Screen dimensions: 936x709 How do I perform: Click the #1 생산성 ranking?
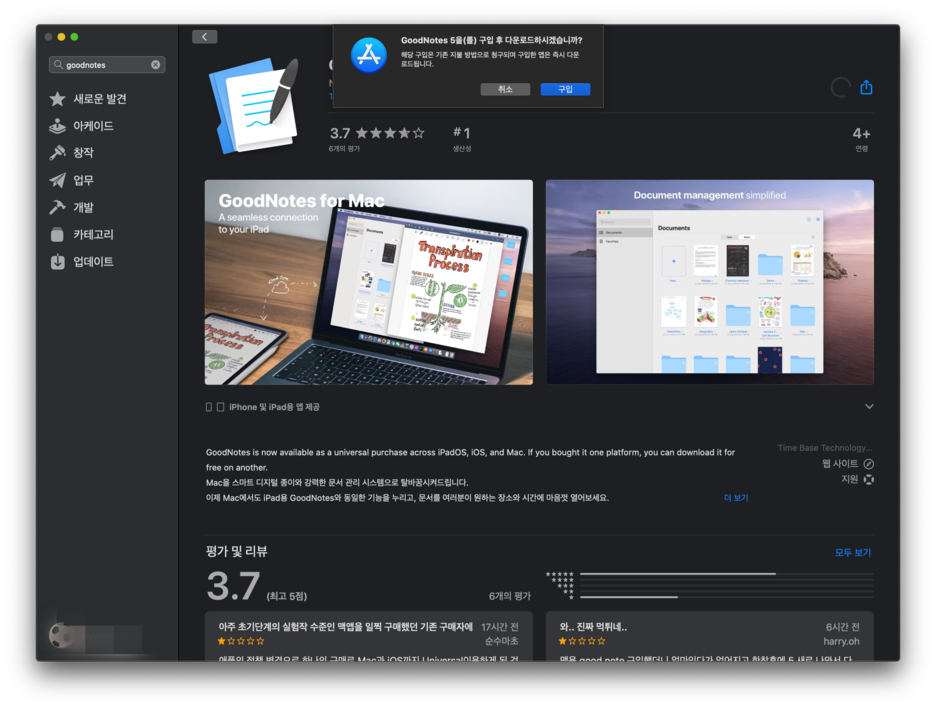(x=461, y=138)
